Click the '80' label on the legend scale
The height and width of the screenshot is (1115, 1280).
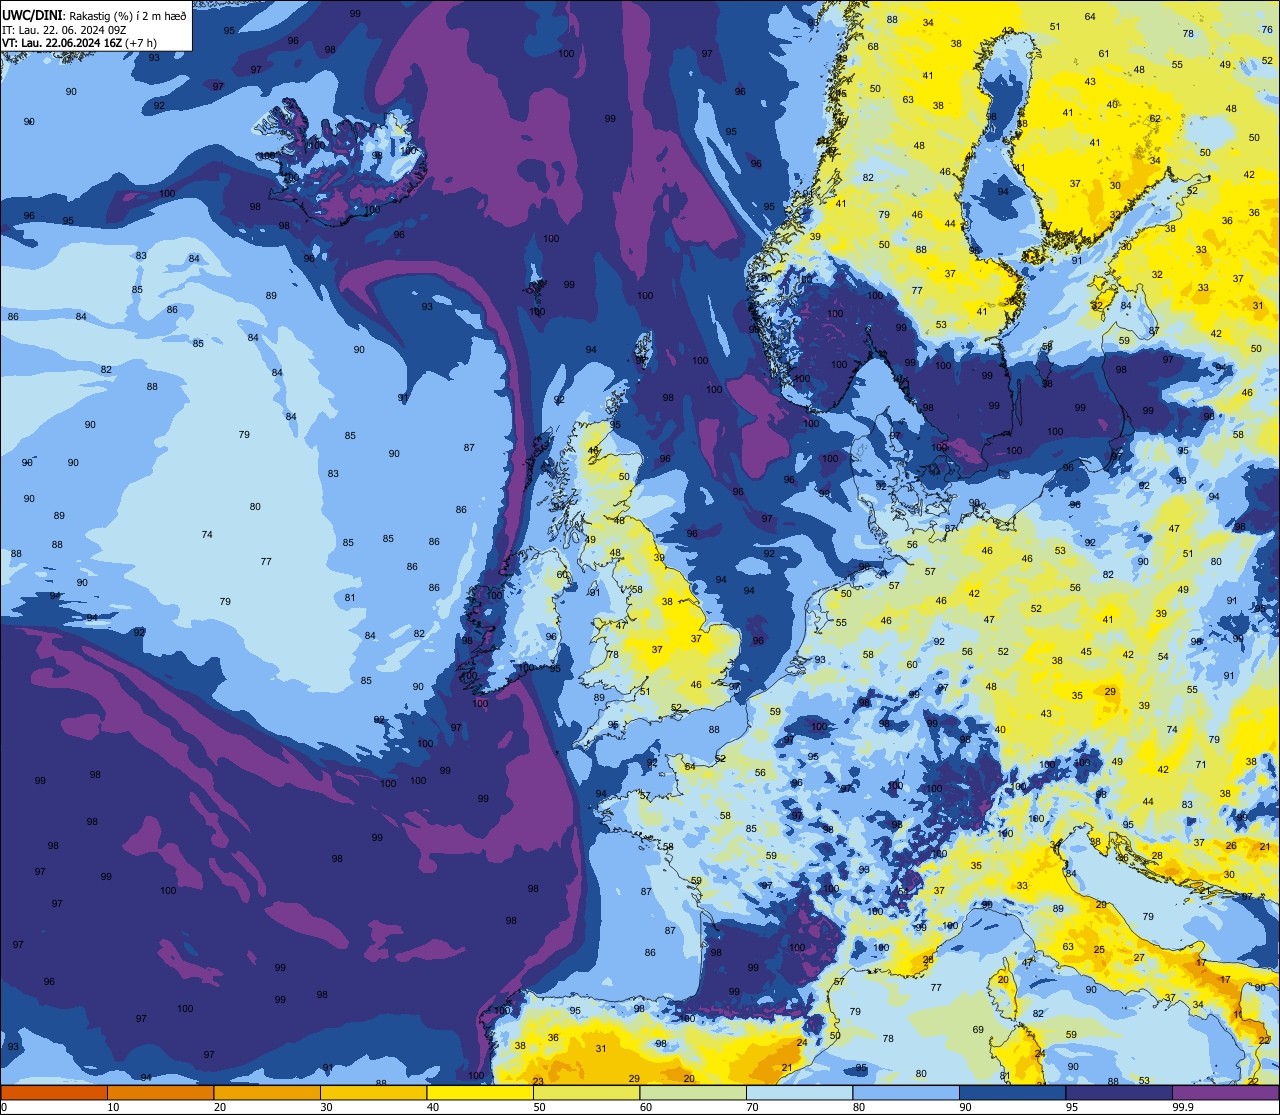pyautogui.click(x=859, y=1107)
